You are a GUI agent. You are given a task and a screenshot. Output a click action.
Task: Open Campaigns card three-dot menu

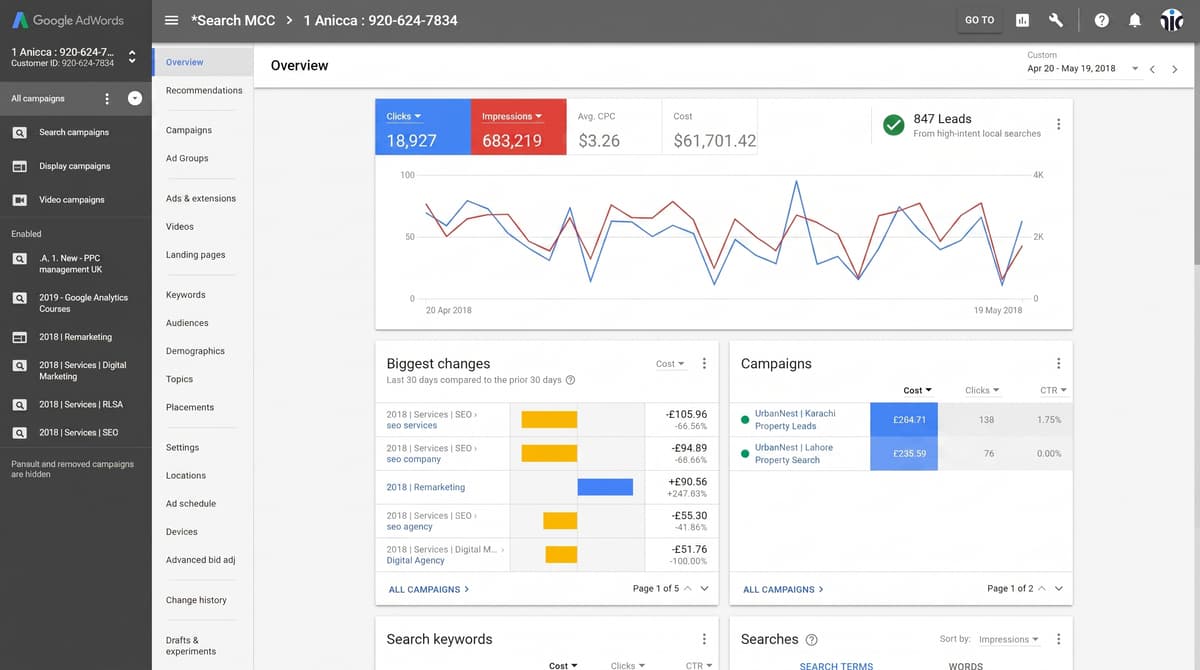(x=1058, y=364)
